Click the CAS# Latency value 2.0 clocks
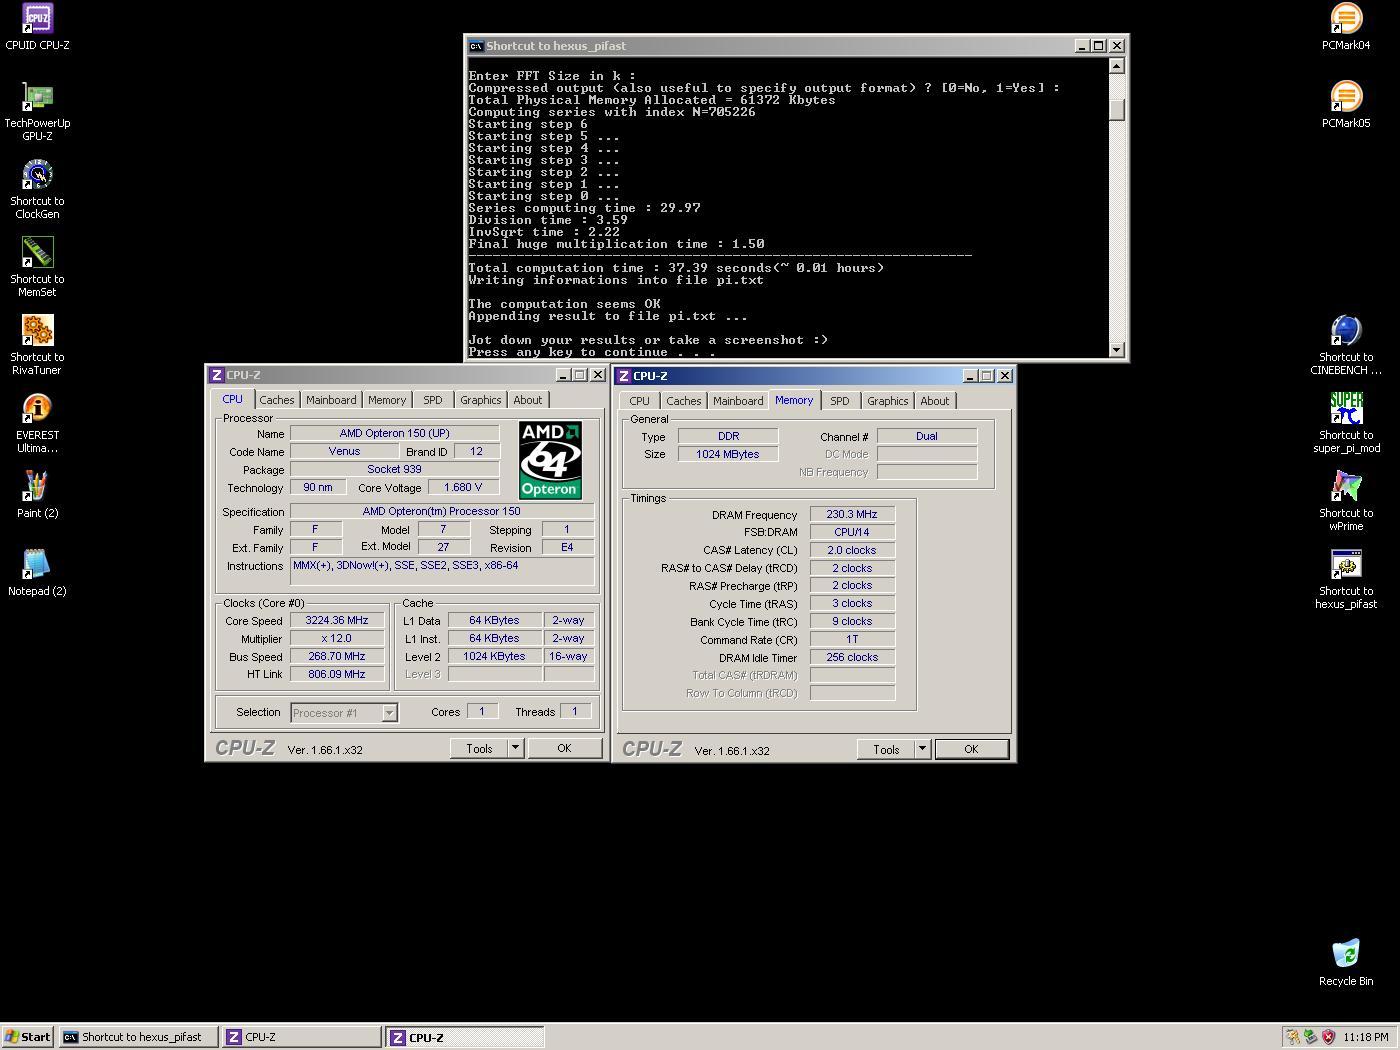 point(852,550)
